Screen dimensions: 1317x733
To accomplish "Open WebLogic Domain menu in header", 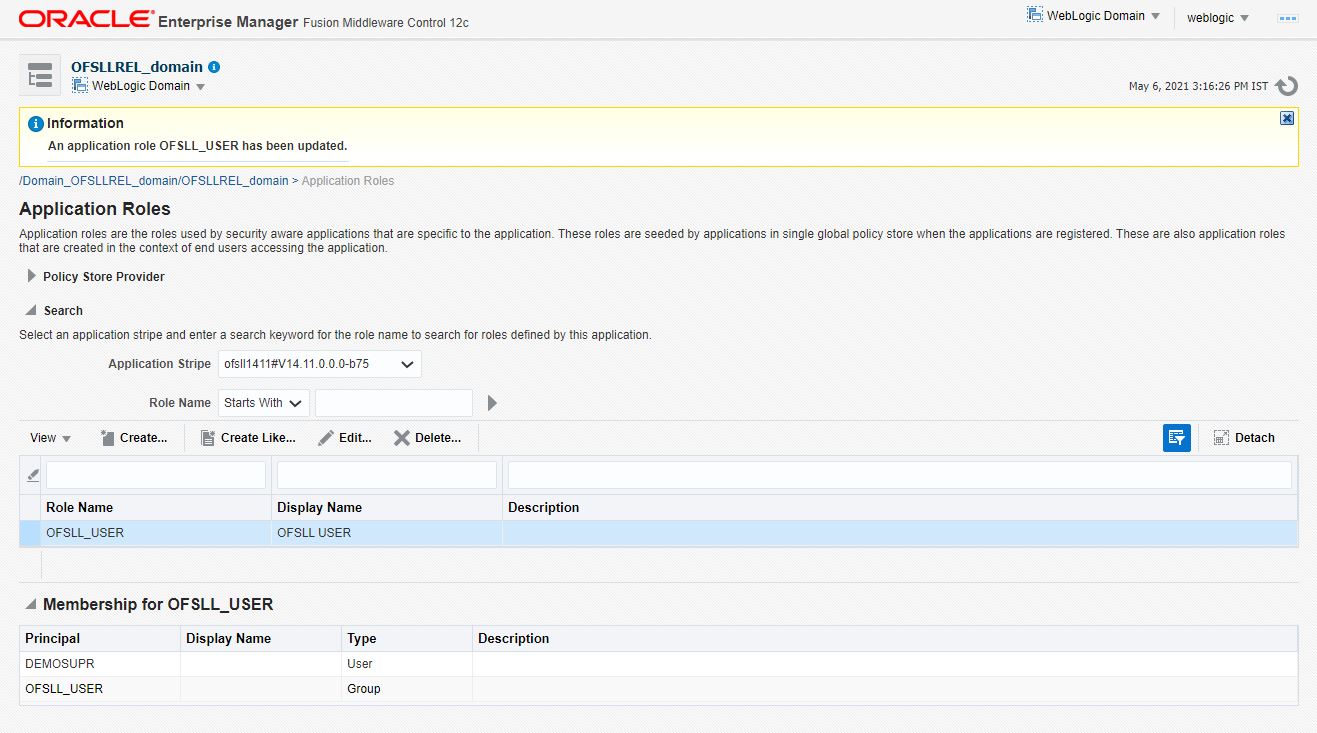I will [x=1093, y=16].
